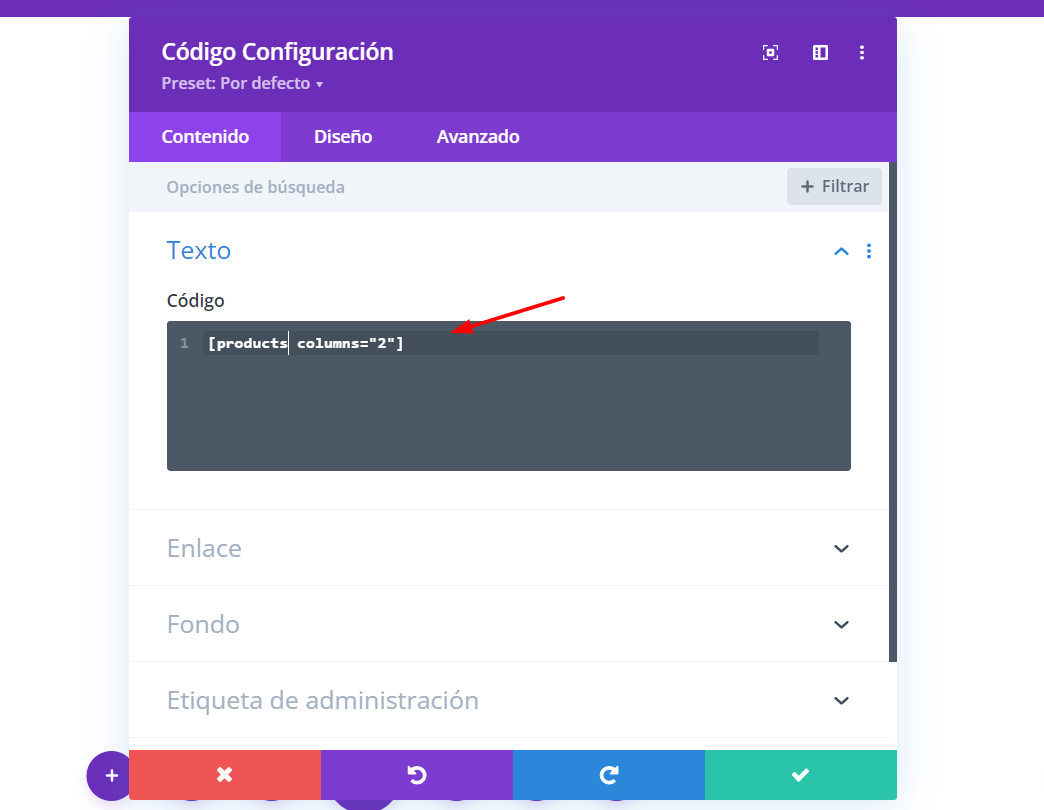Redo change blue button
The width and height of the screenshot is (1044, 810).
609,775
